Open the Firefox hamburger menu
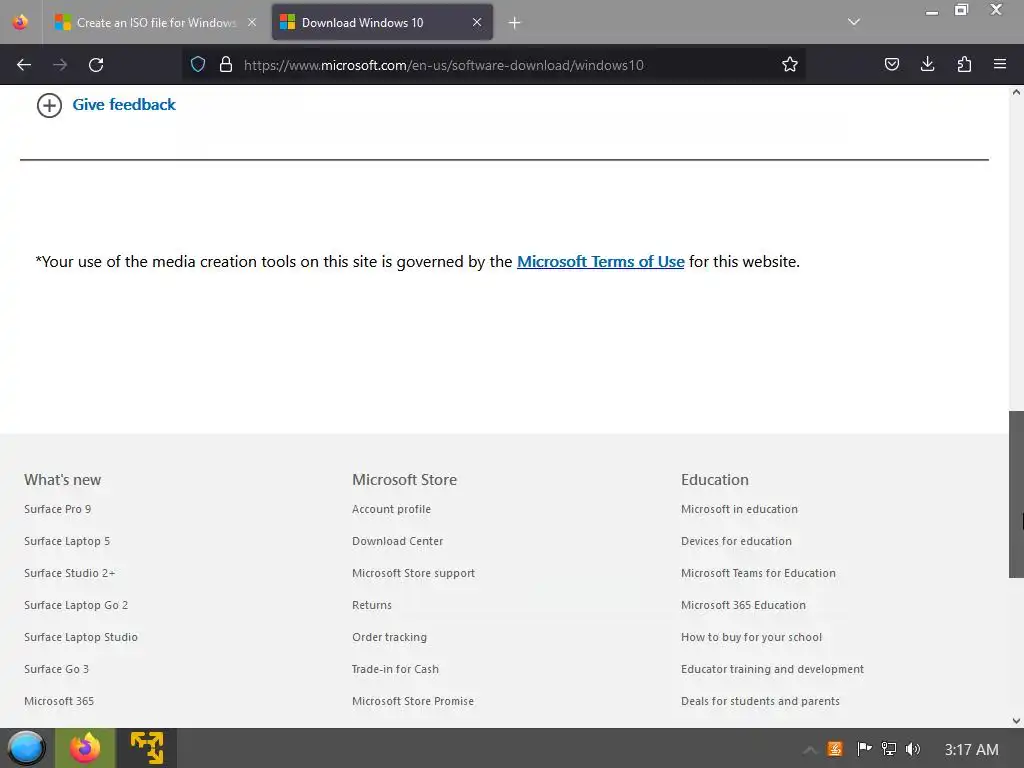Viewport: 1024px width, 768px height. [x=1000, y=64]
